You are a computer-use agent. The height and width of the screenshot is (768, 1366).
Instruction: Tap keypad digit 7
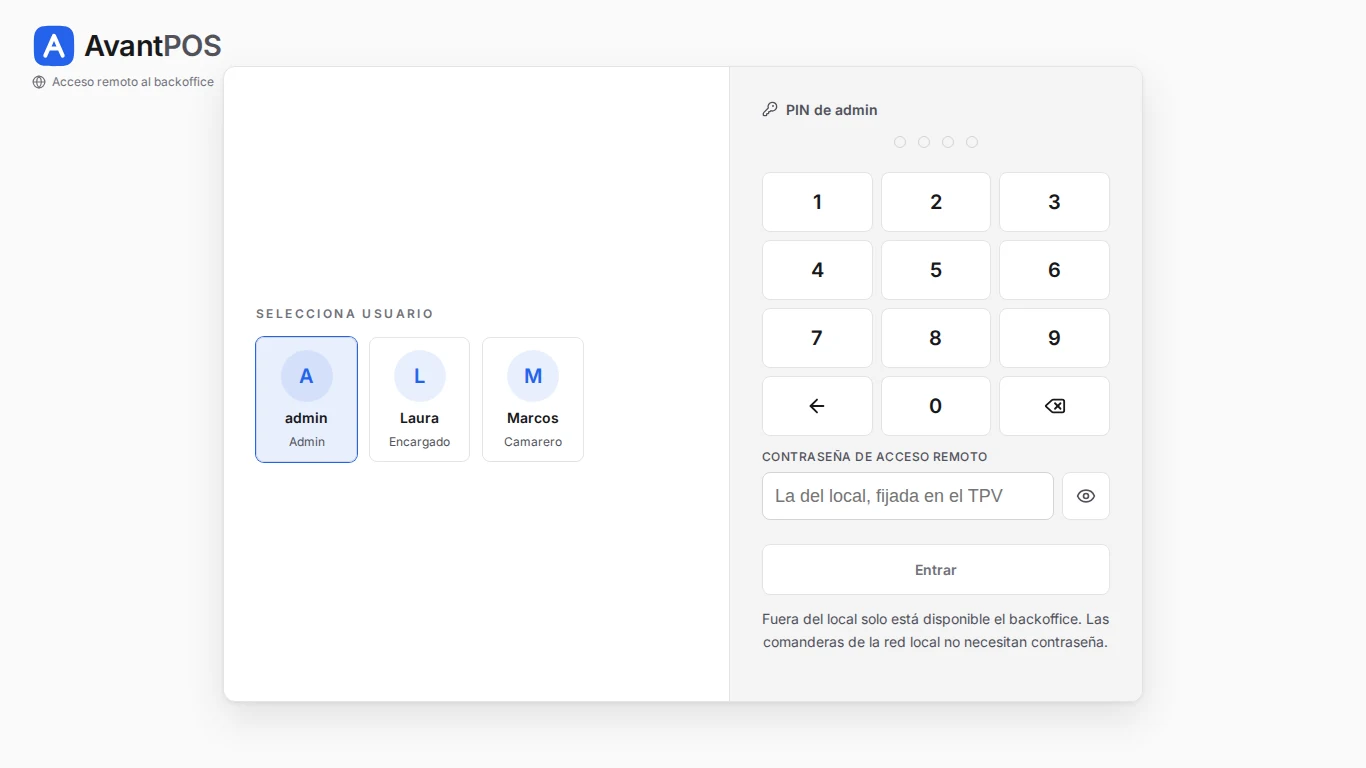817,338
